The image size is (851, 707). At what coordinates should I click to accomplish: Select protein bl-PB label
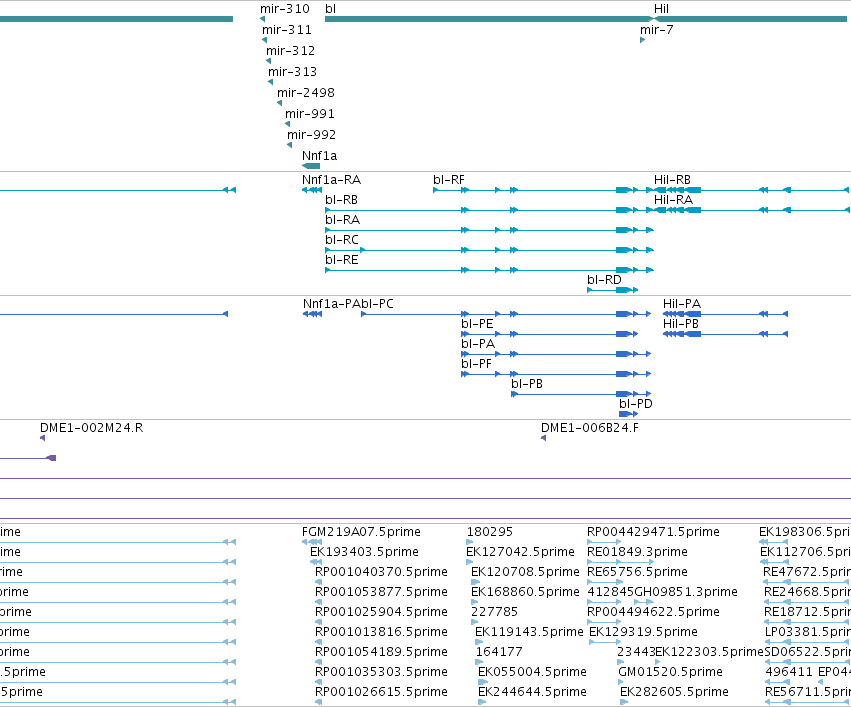[x=527, y=384]
